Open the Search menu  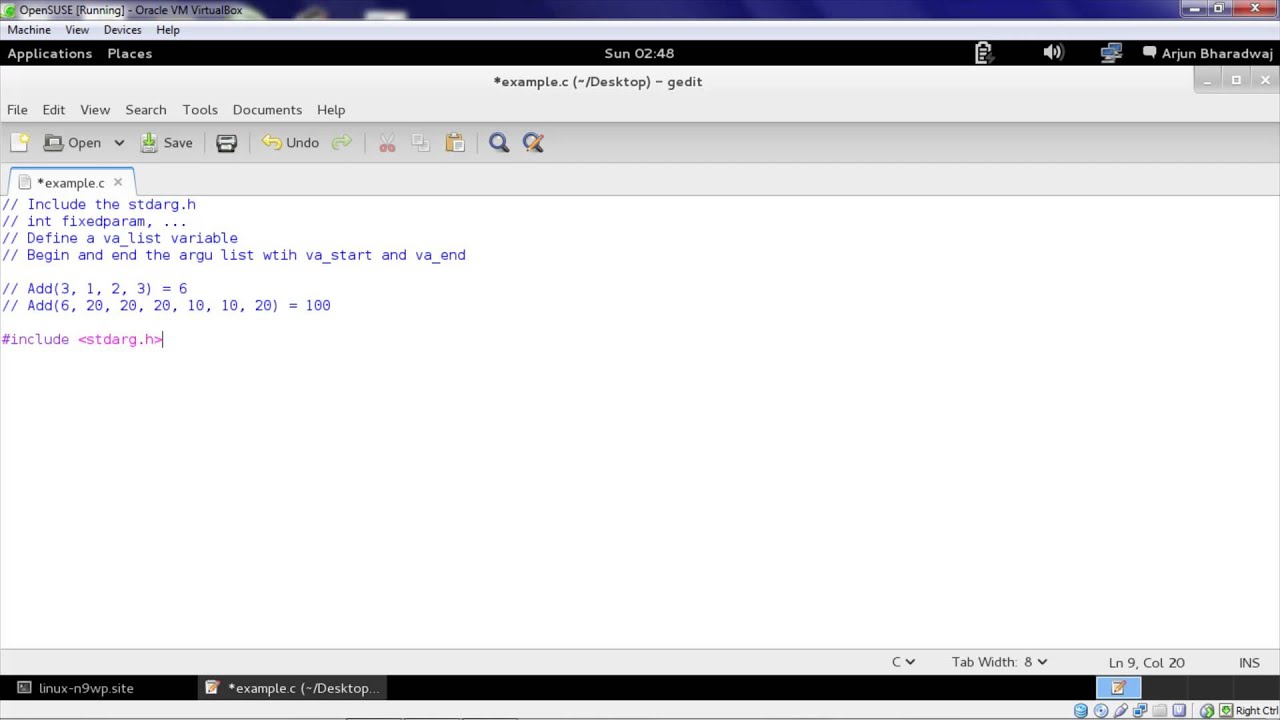click(146, 110)
